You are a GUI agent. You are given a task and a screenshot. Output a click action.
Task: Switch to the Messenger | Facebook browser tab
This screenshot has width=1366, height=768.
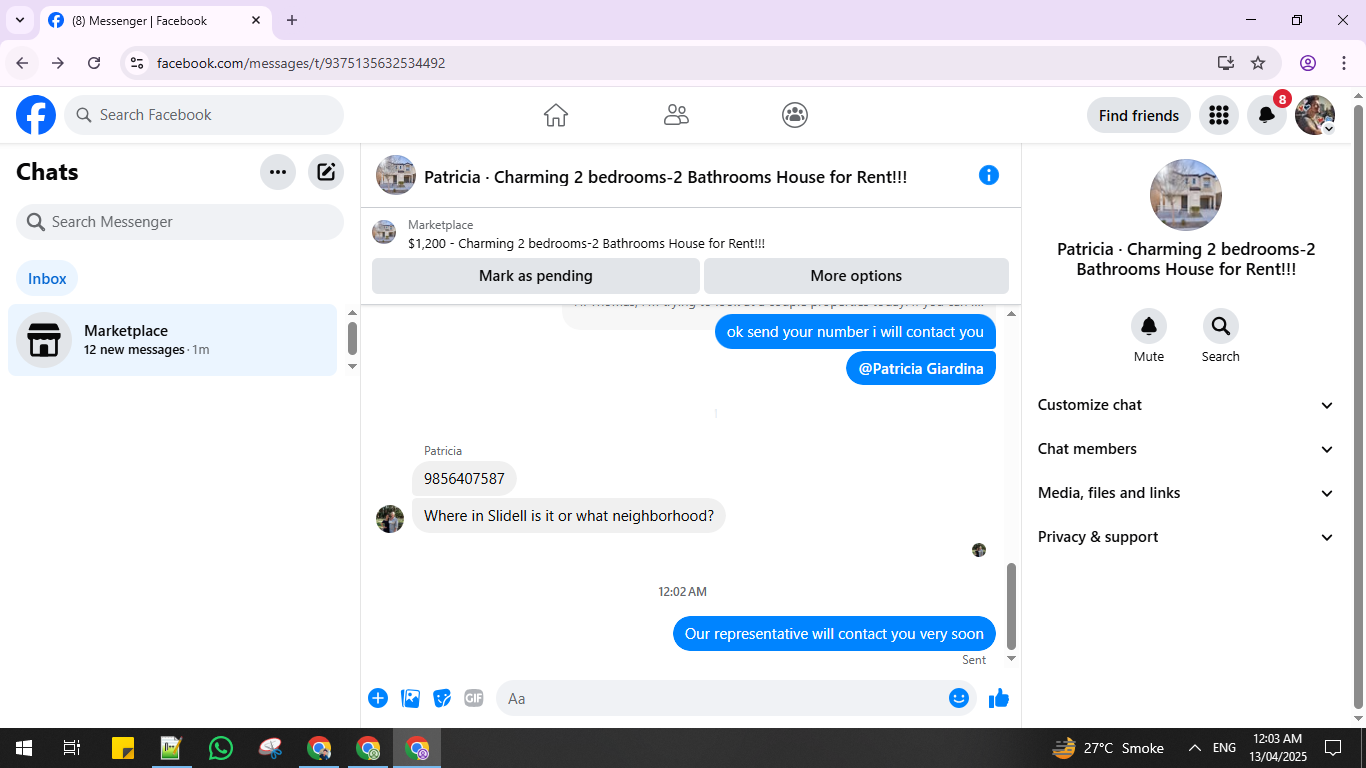point(155,20)
